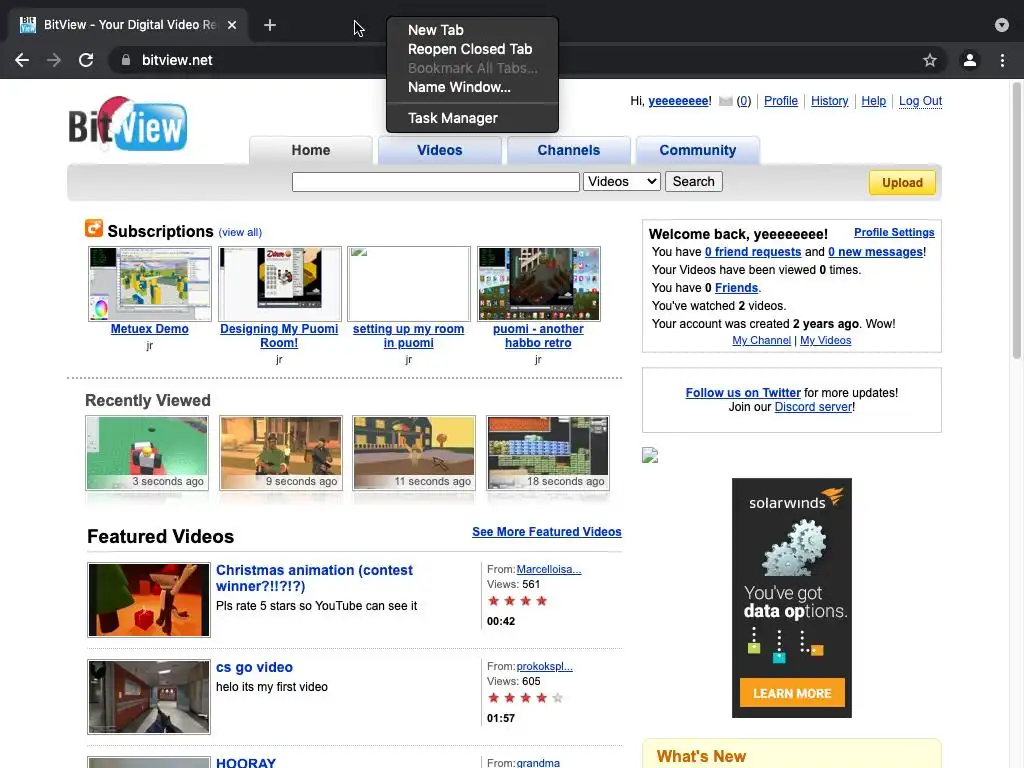Reload the page with refresh icon

tap(86, 60)
